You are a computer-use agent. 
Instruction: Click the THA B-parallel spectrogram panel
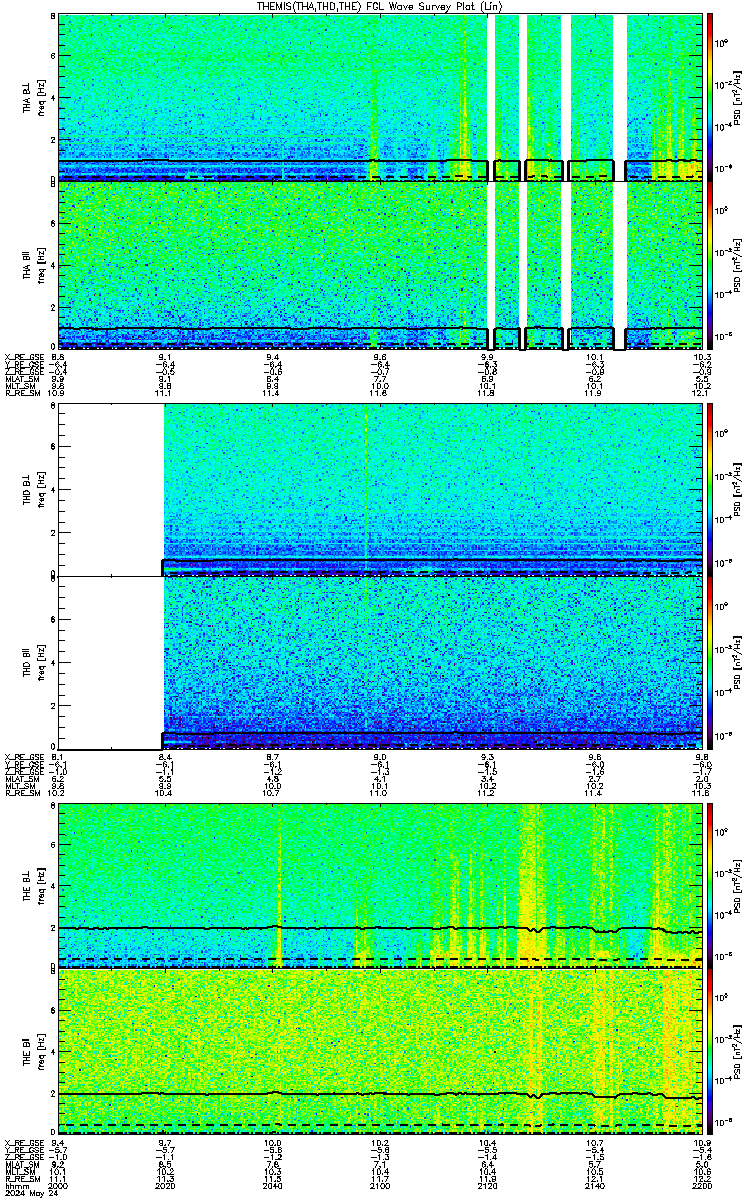380,266
